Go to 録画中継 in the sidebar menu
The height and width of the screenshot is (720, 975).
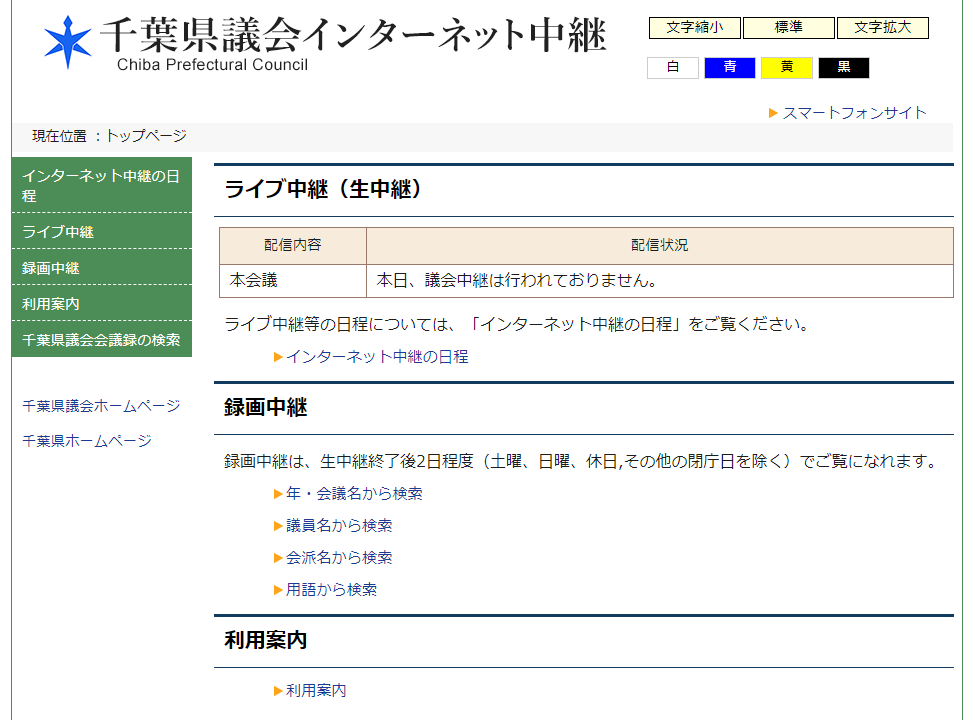[x=51, y=268]
